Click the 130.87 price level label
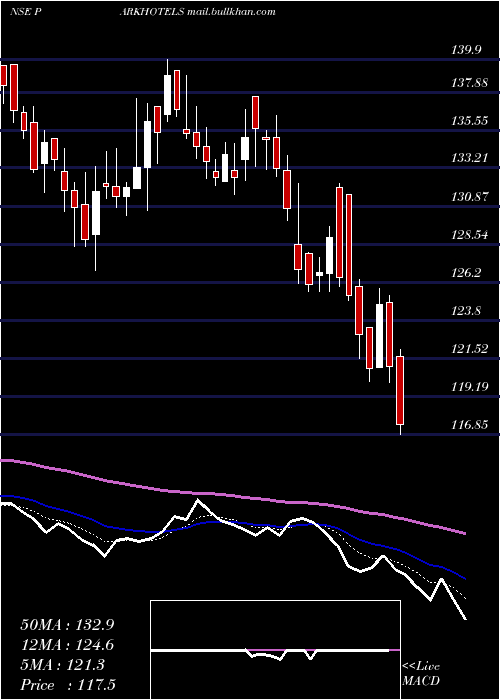 pyautogui.click(x=470, y=197)
